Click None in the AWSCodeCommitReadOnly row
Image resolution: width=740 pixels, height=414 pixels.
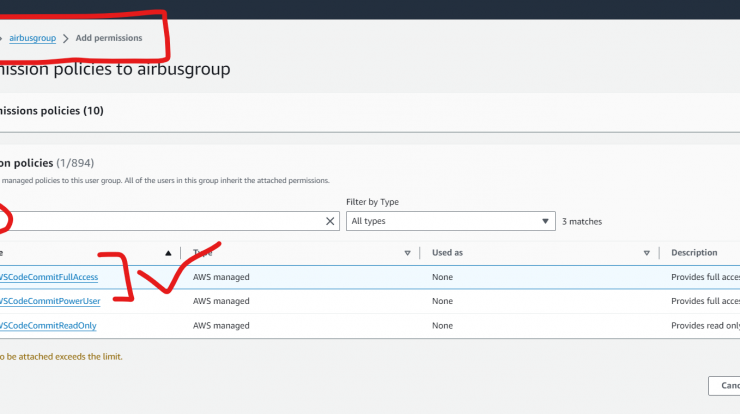click(442, 326)
